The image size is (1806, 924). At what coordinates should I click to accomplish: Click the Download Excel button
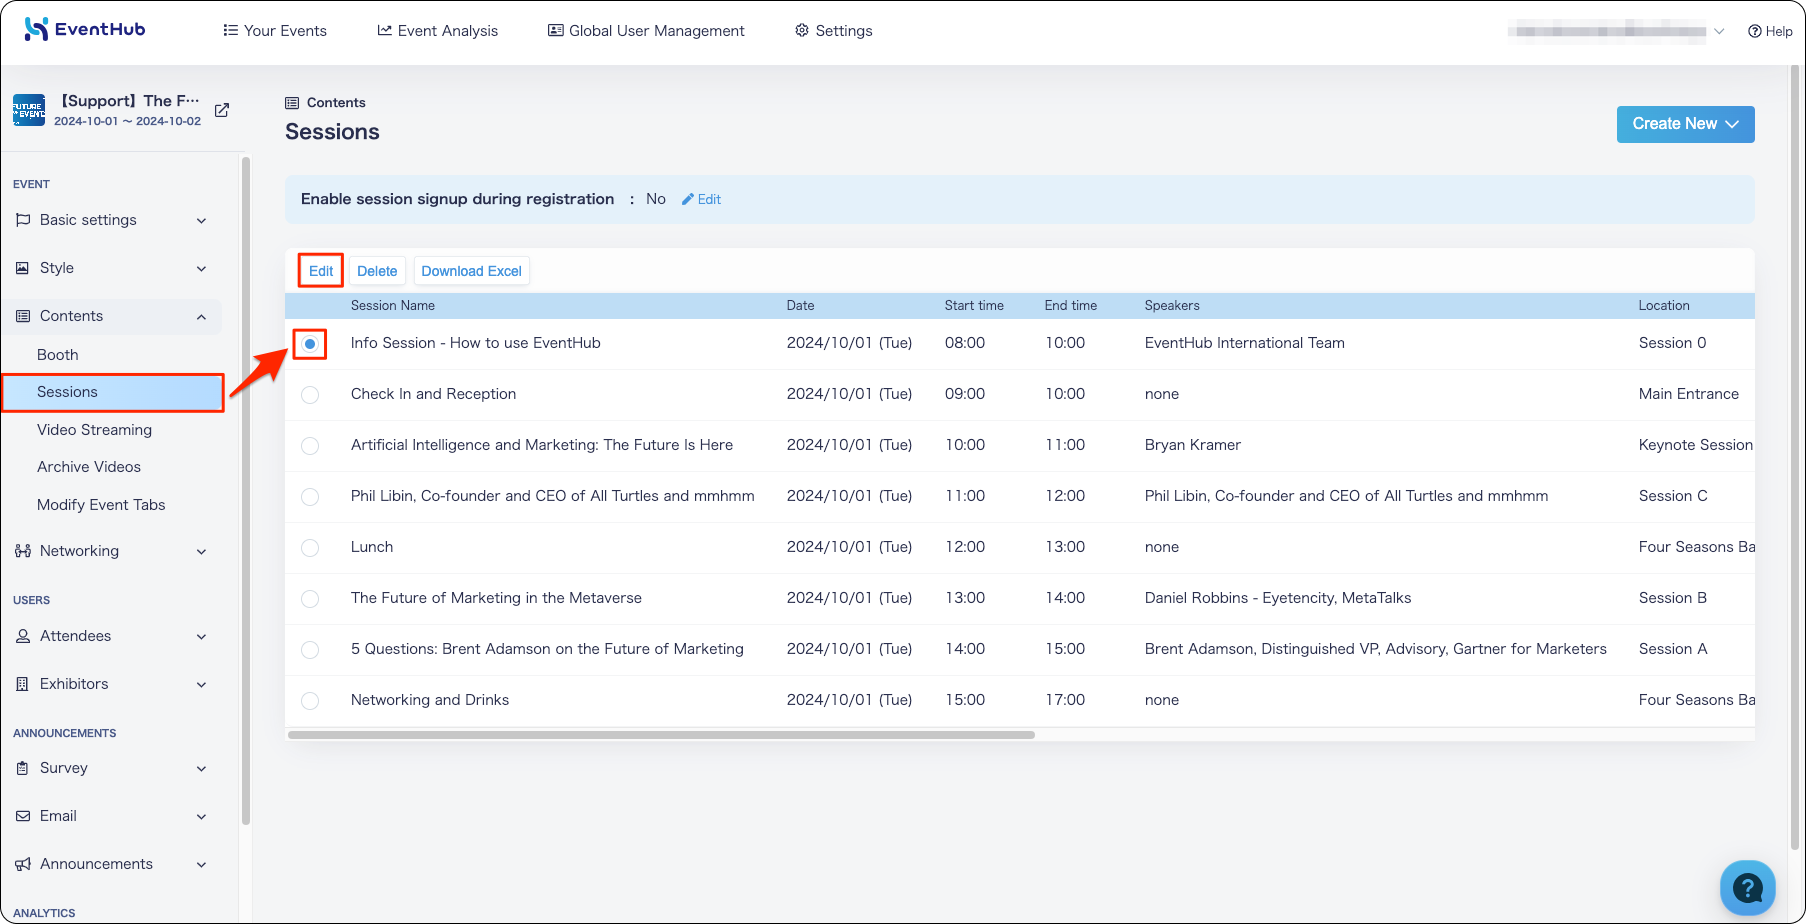[471, 271]
